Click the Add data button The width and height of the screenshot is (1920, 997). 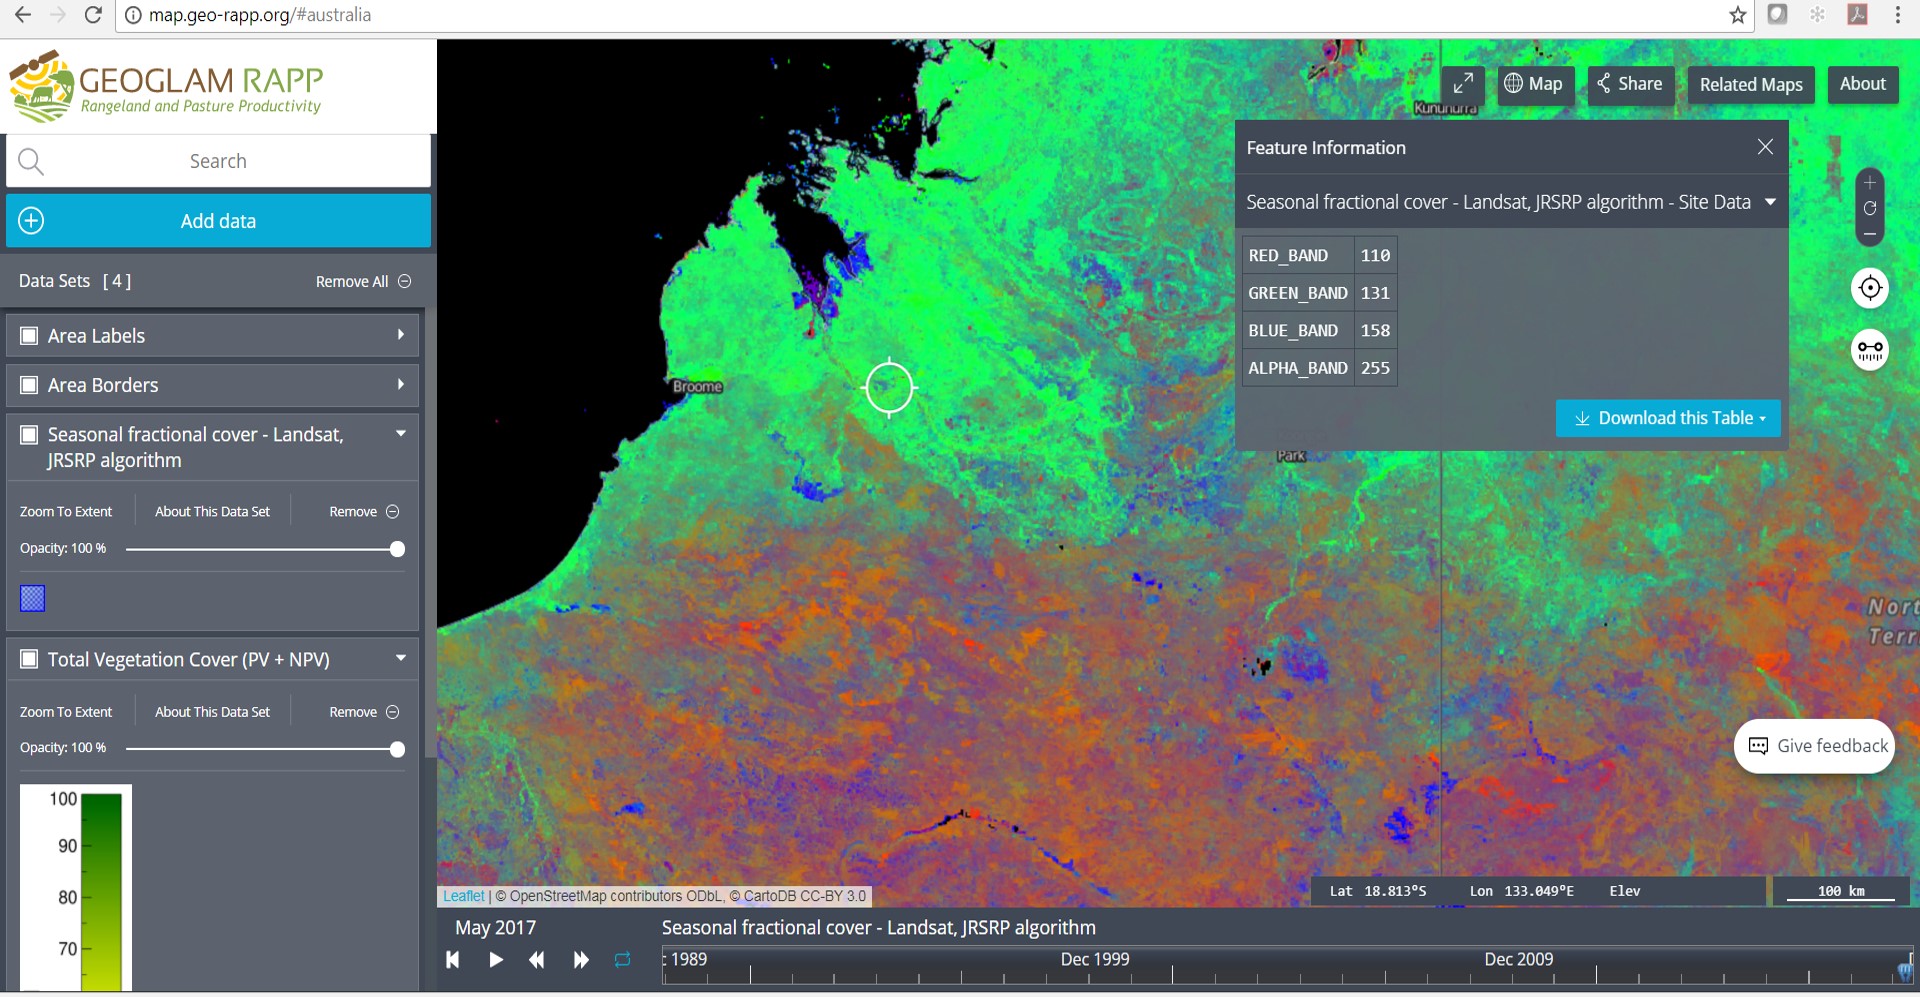218,221
